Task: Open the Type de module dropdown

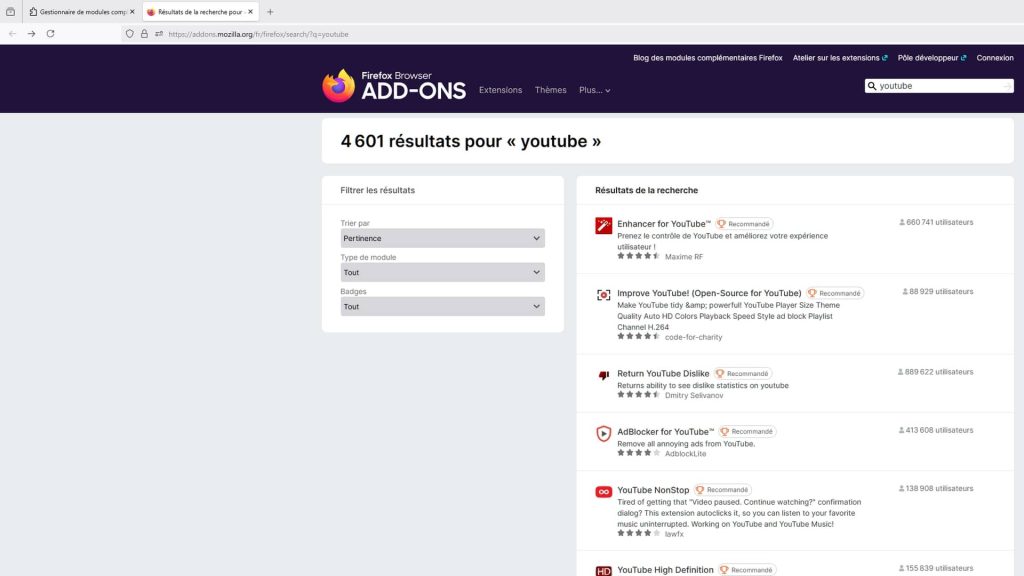Action: [x=441, y=272]
